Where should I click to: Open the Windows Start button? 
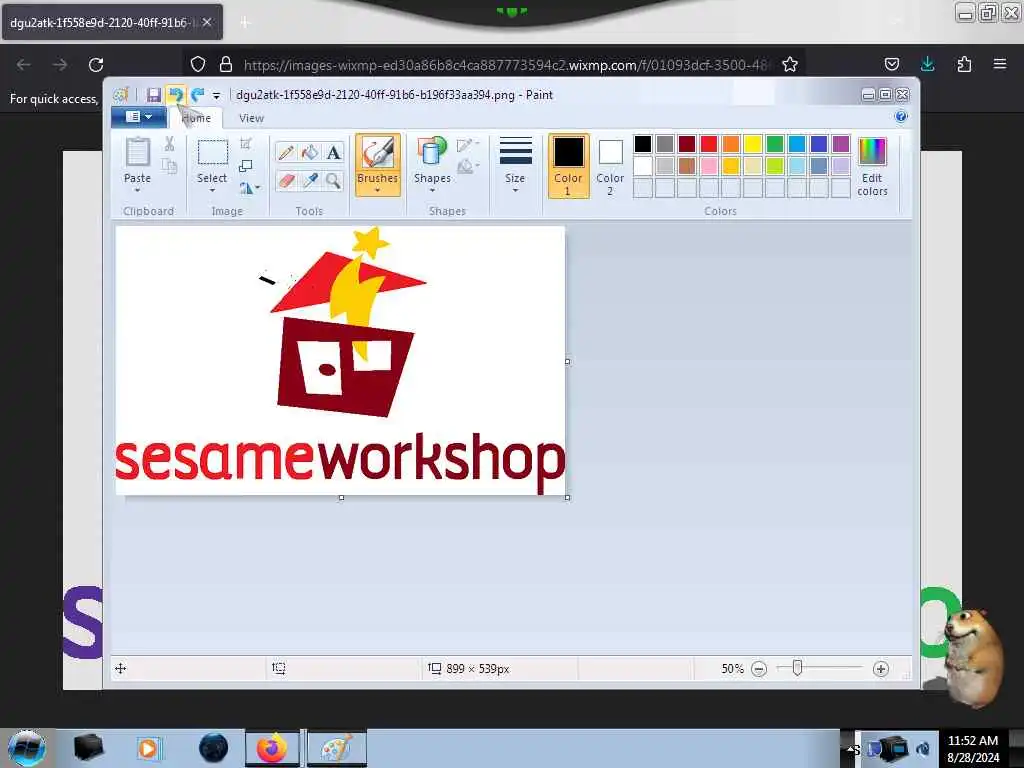(x=27, y=748)
